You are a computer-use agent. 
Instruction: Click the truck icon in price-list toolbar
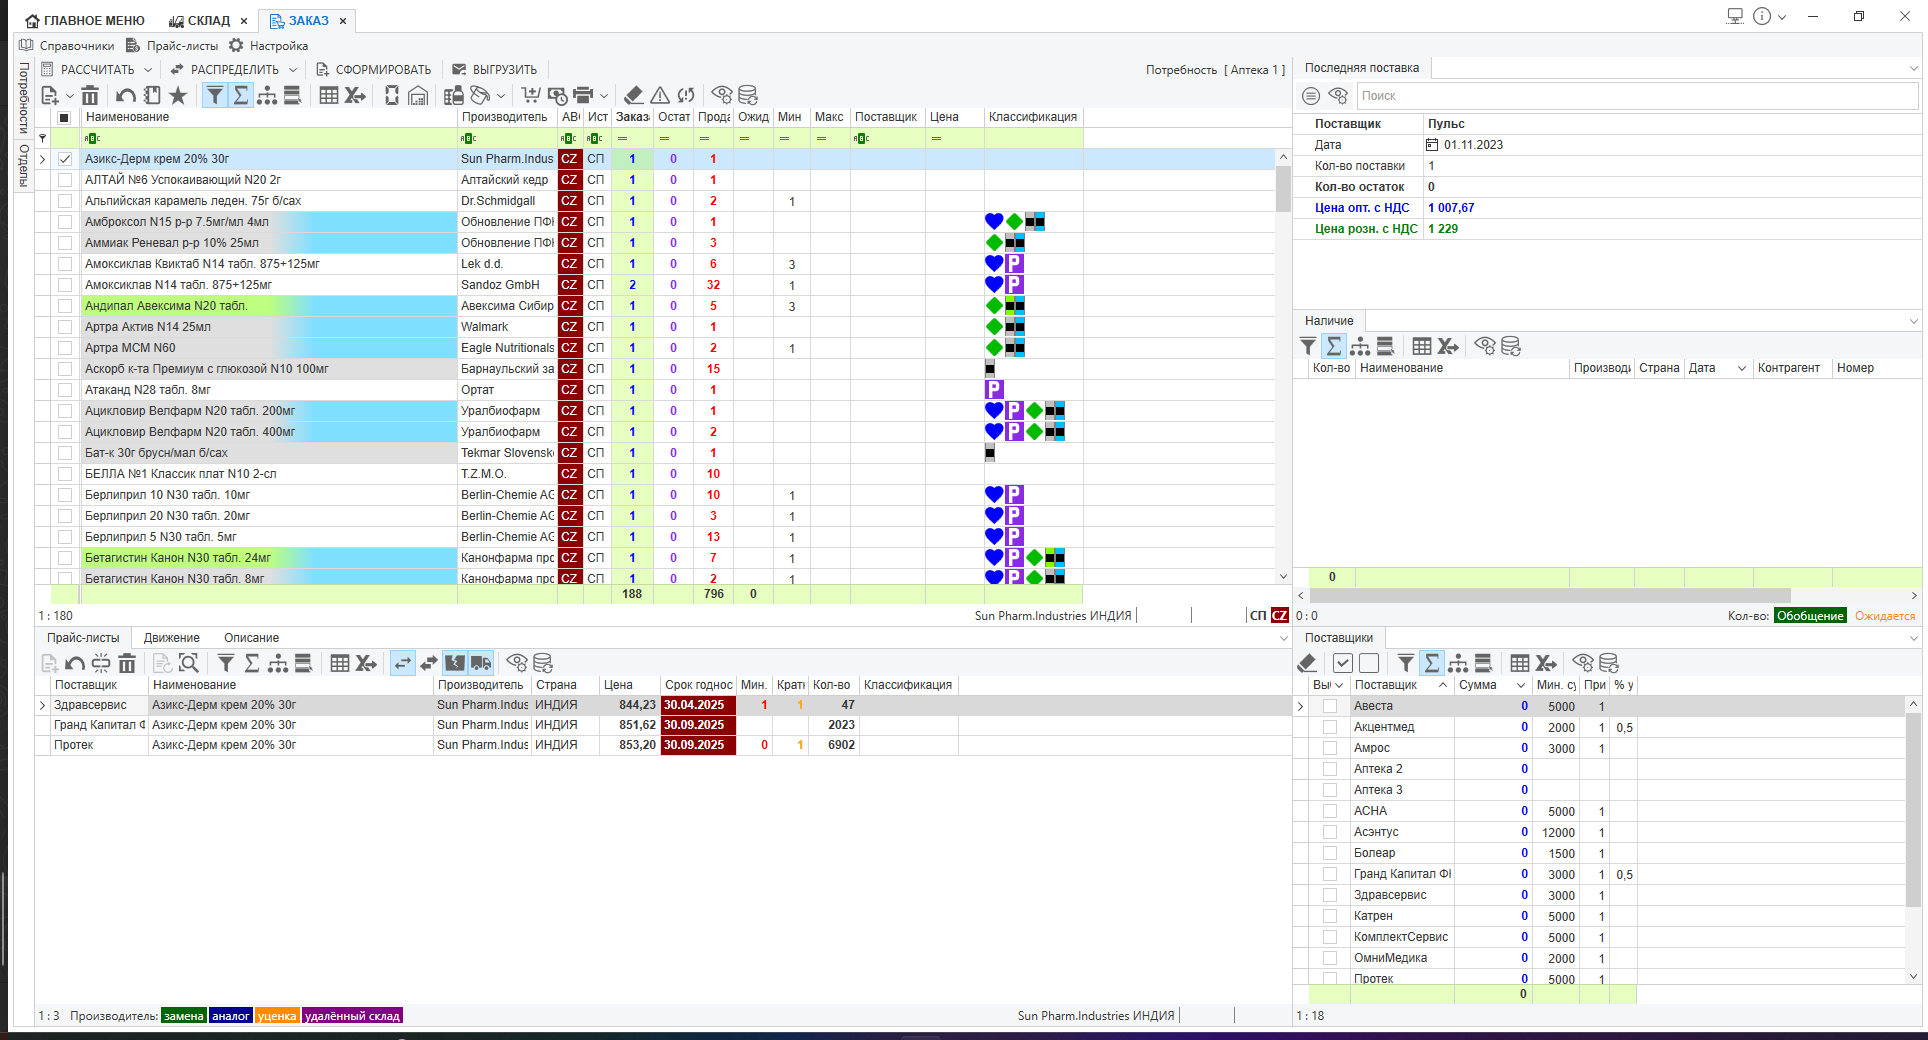481,663
